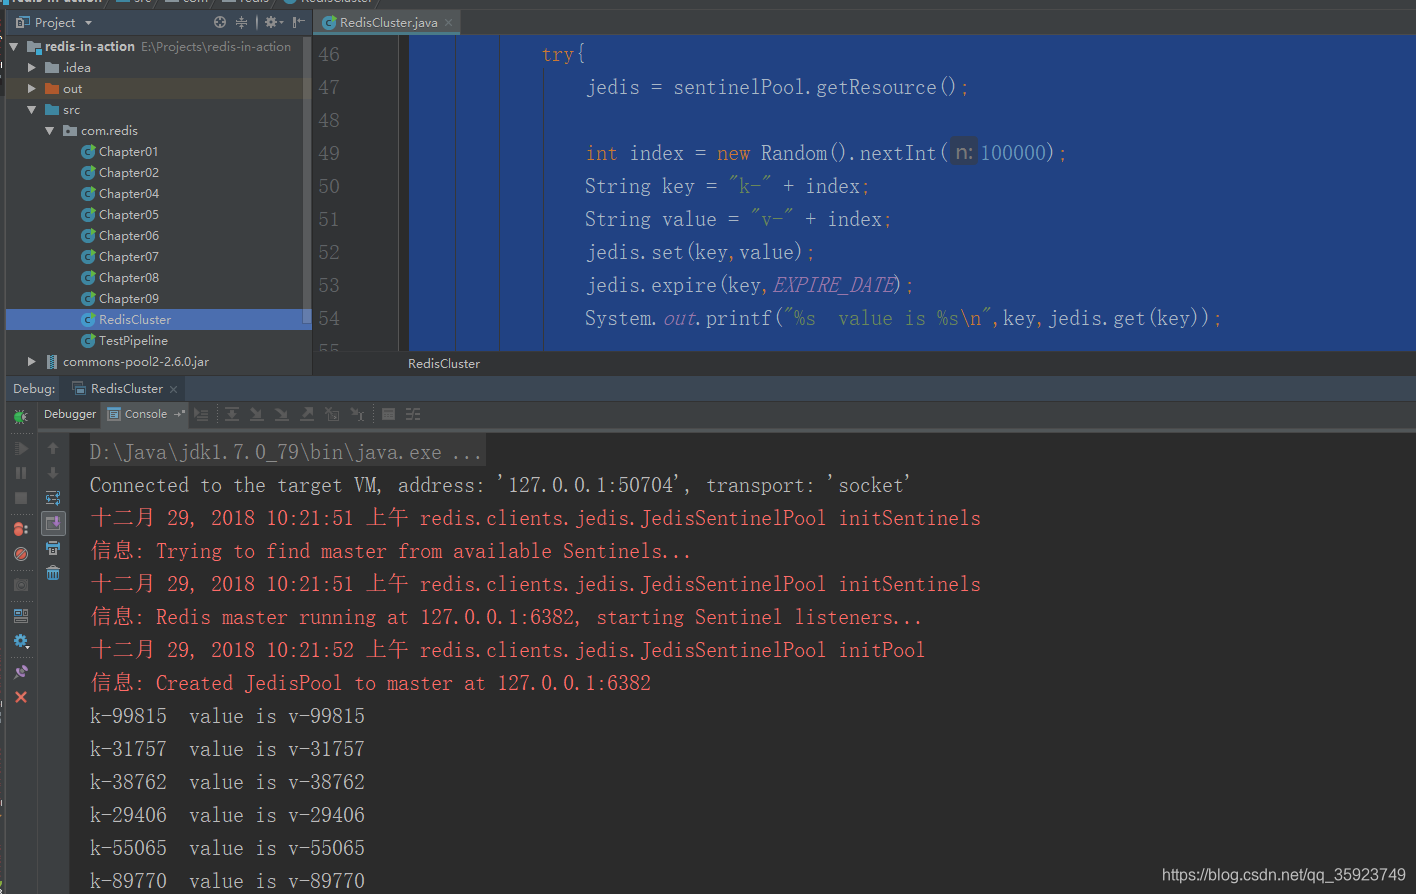Select RedisCluster class in project tree

coord(134,320)
